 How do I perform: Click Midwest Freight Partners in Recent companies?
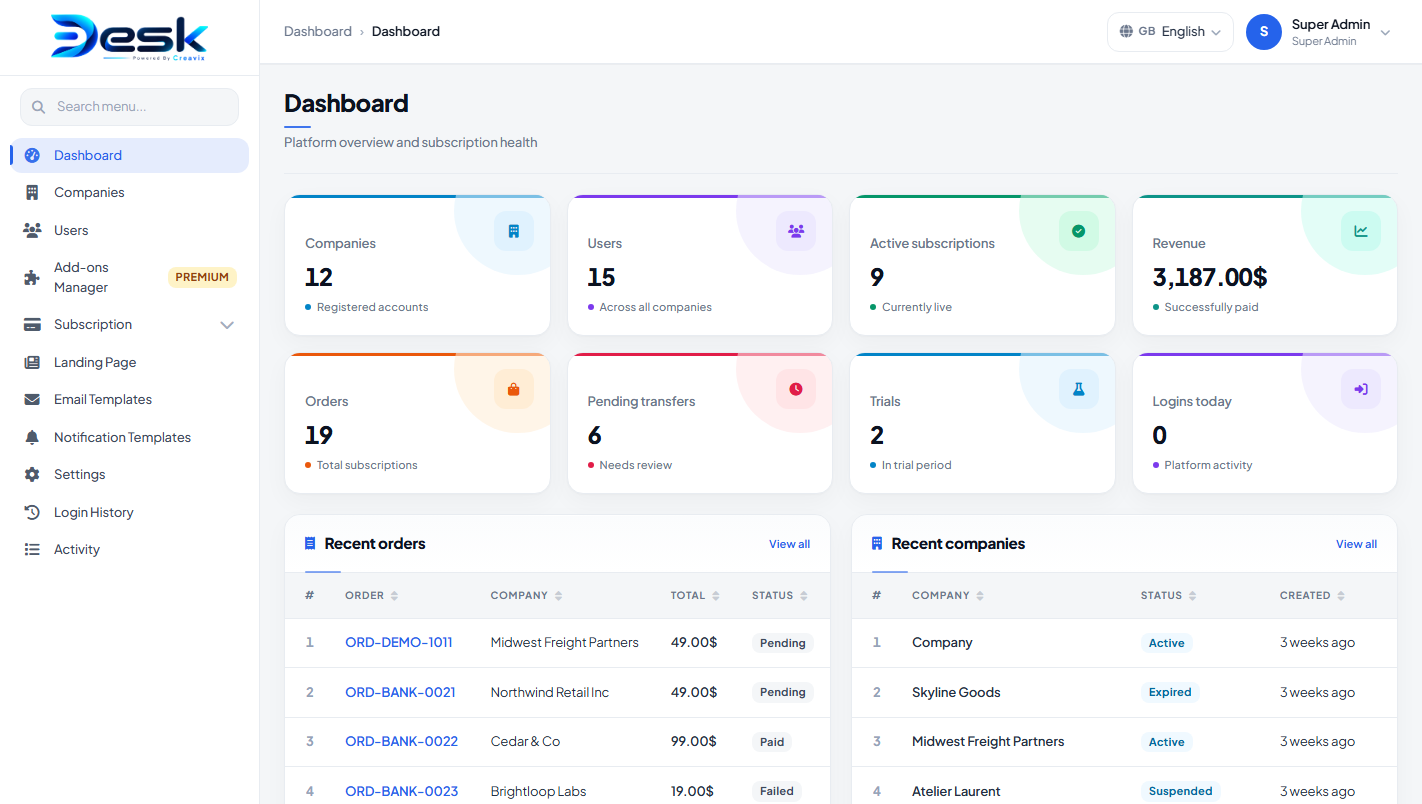(988, 741)
